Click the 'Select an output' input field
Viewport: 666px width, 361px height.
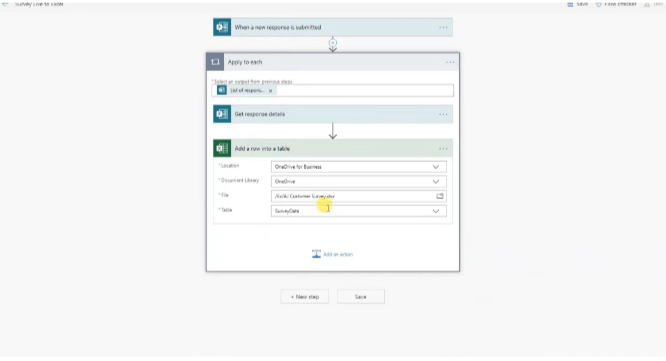(x=333, y=90)
